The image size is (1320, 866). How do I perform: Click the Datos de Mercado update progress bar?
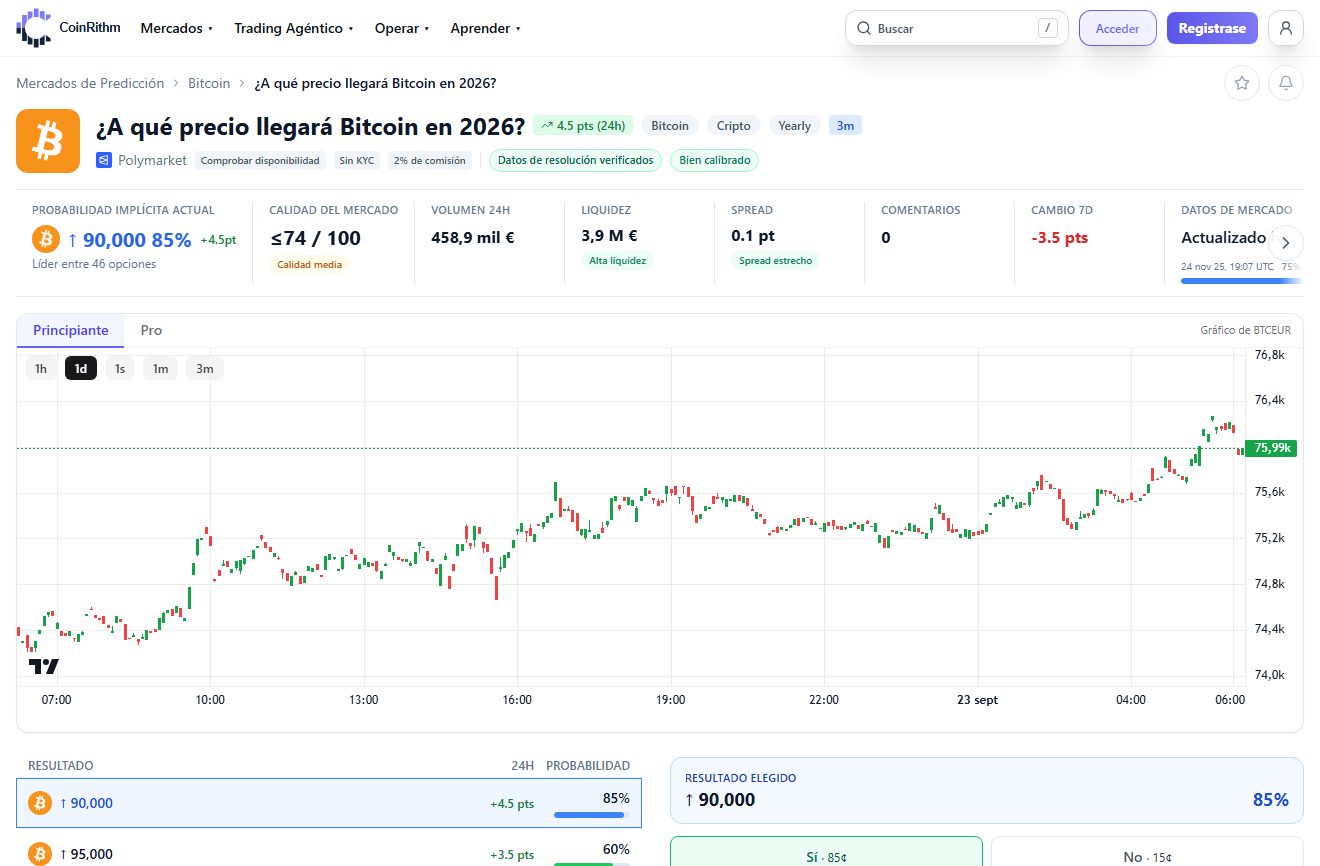coord(1242,281)
